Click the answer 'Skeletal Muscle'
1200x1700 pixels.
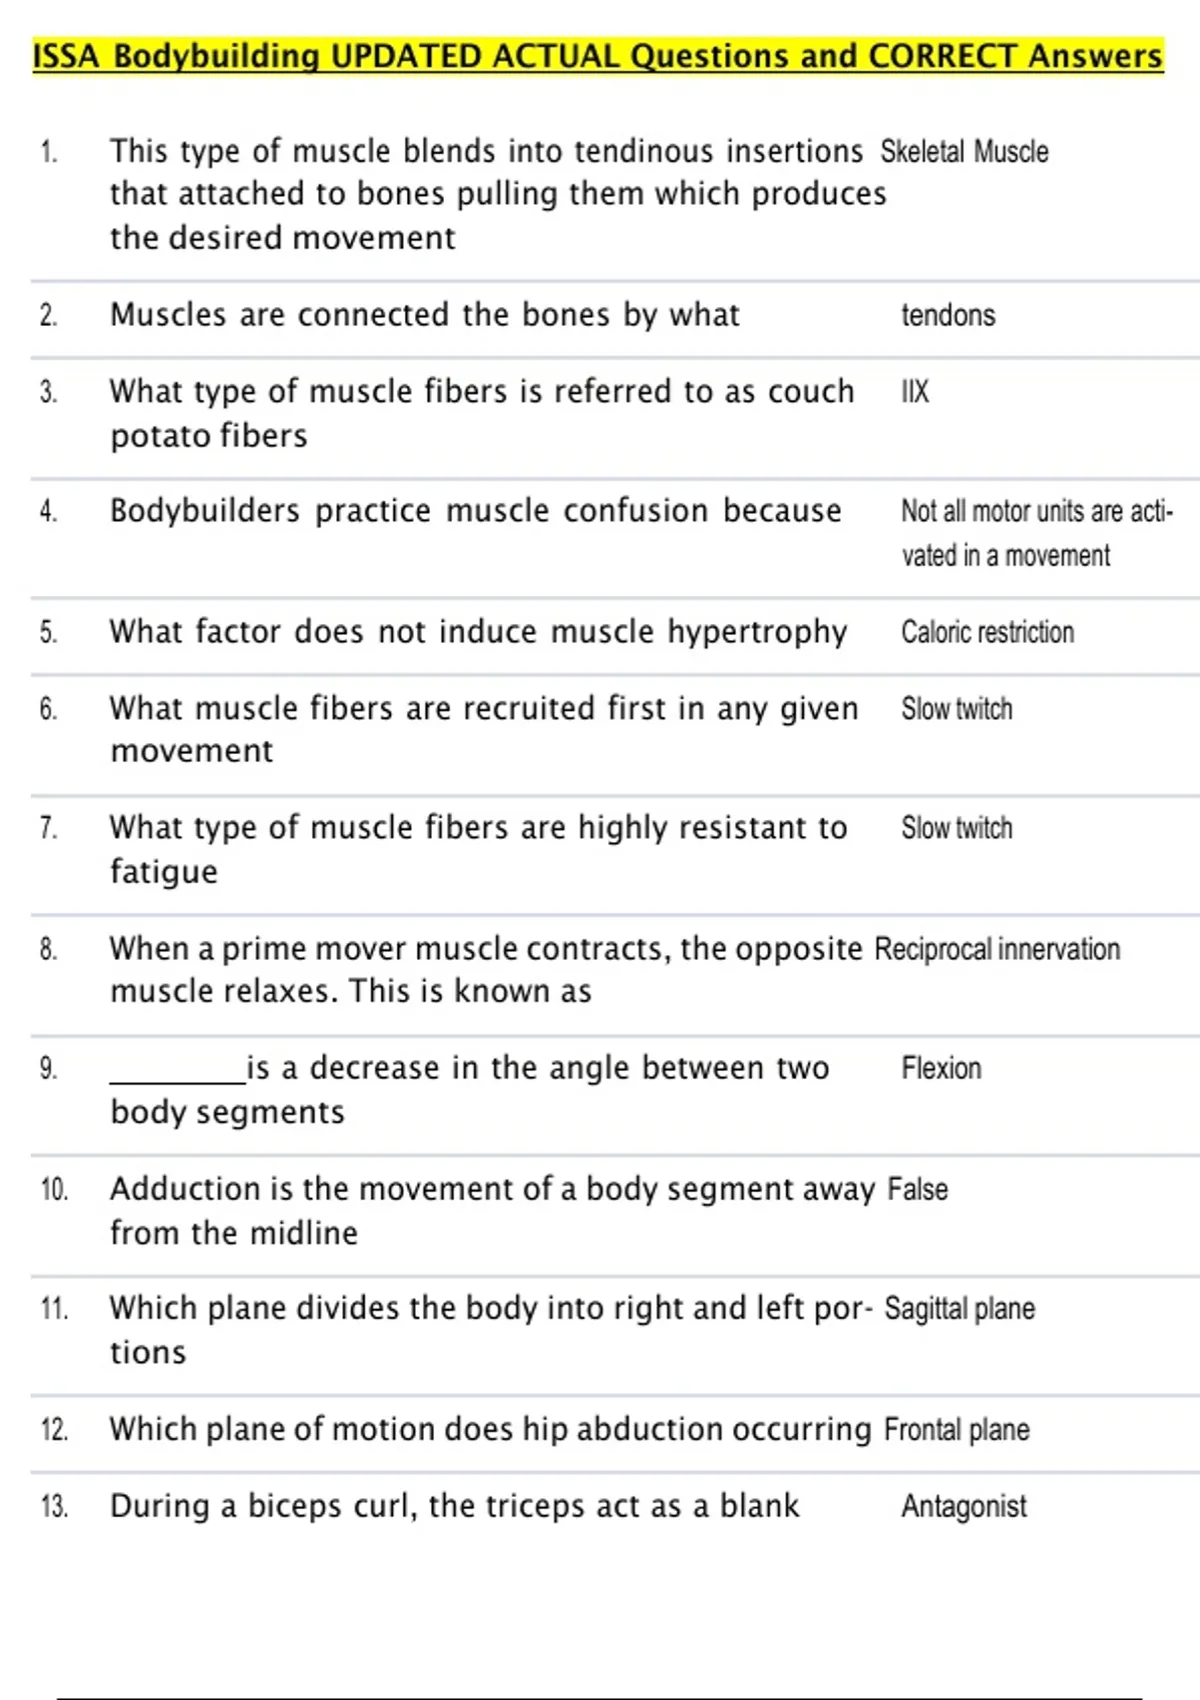964,152
